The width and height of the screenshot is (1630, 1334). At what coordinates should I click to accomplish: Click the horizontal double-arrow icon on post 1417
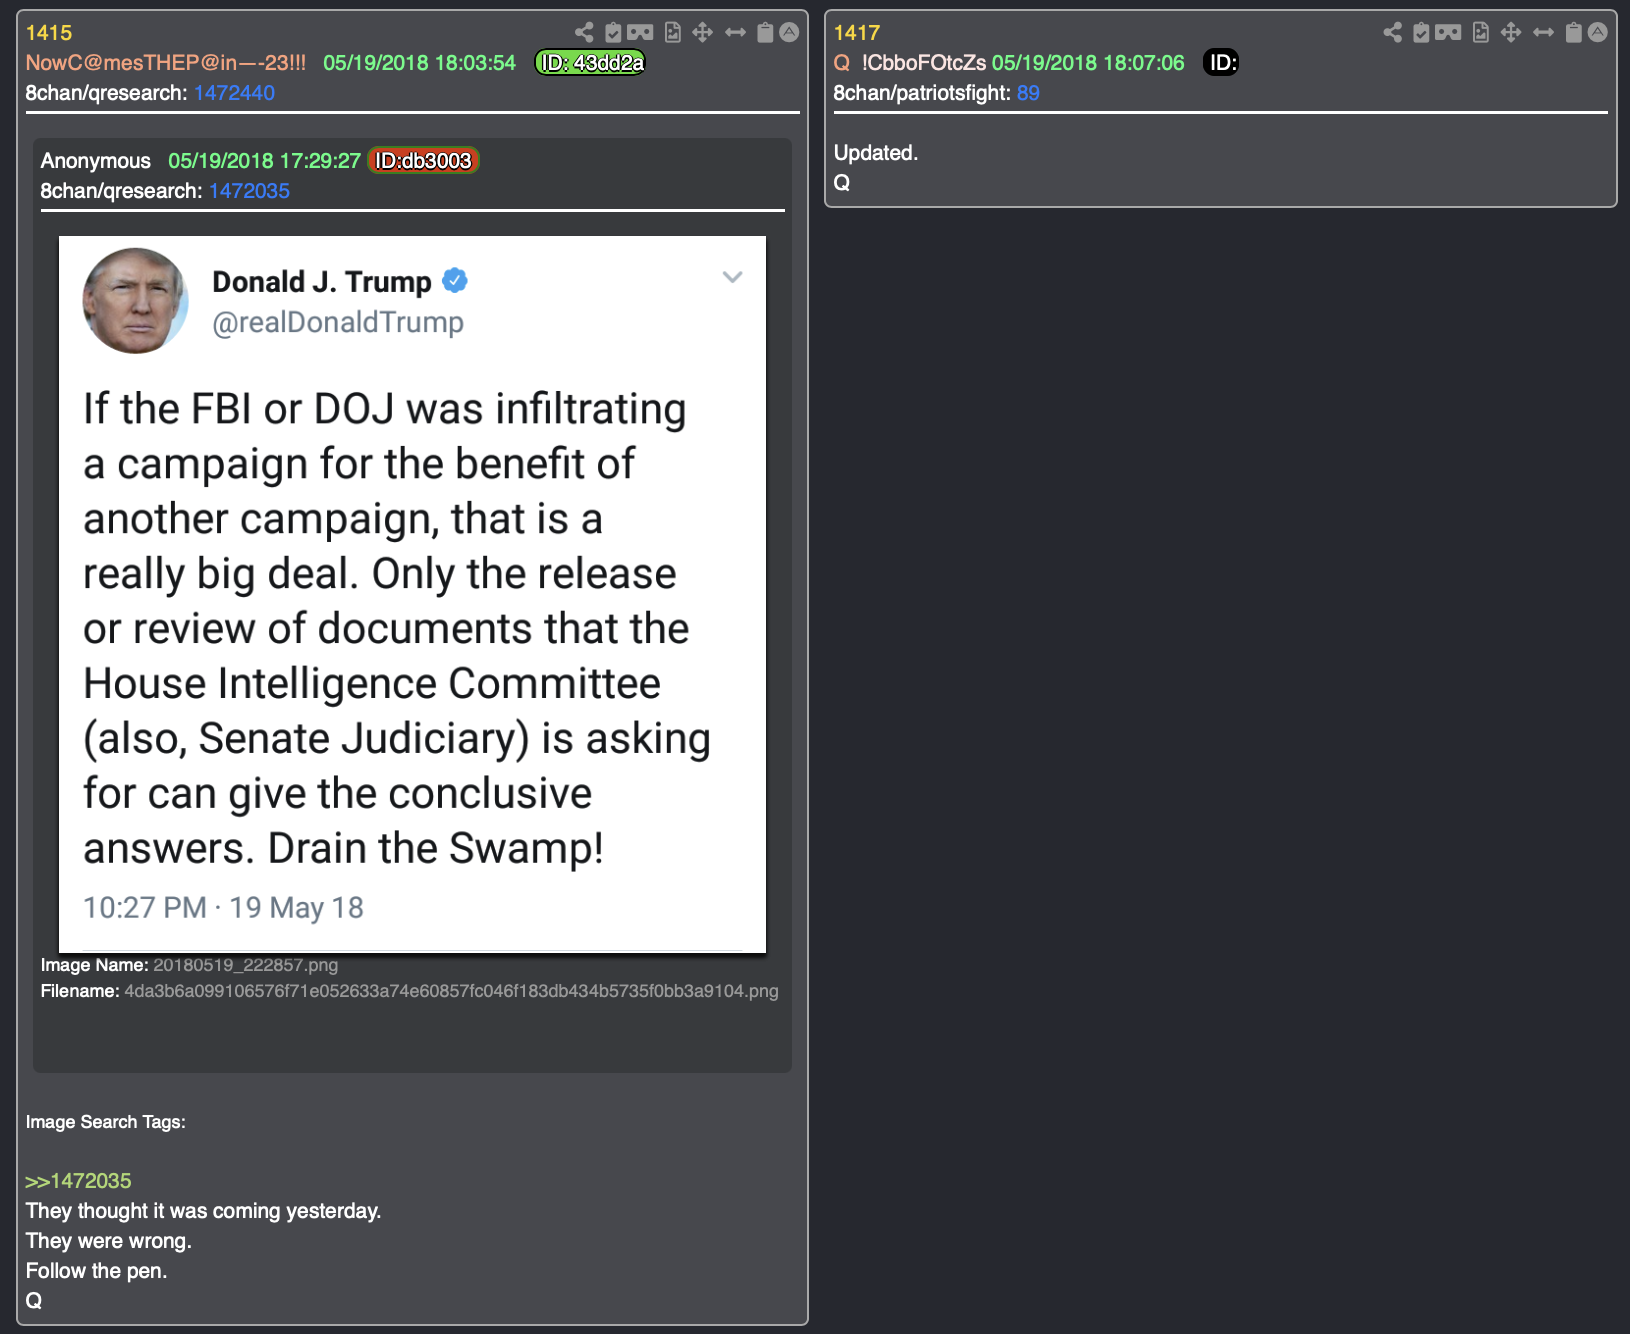(x=1543, y=32)
